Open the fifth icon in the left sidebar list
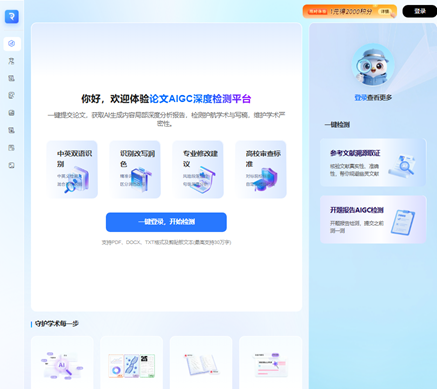 12,113
